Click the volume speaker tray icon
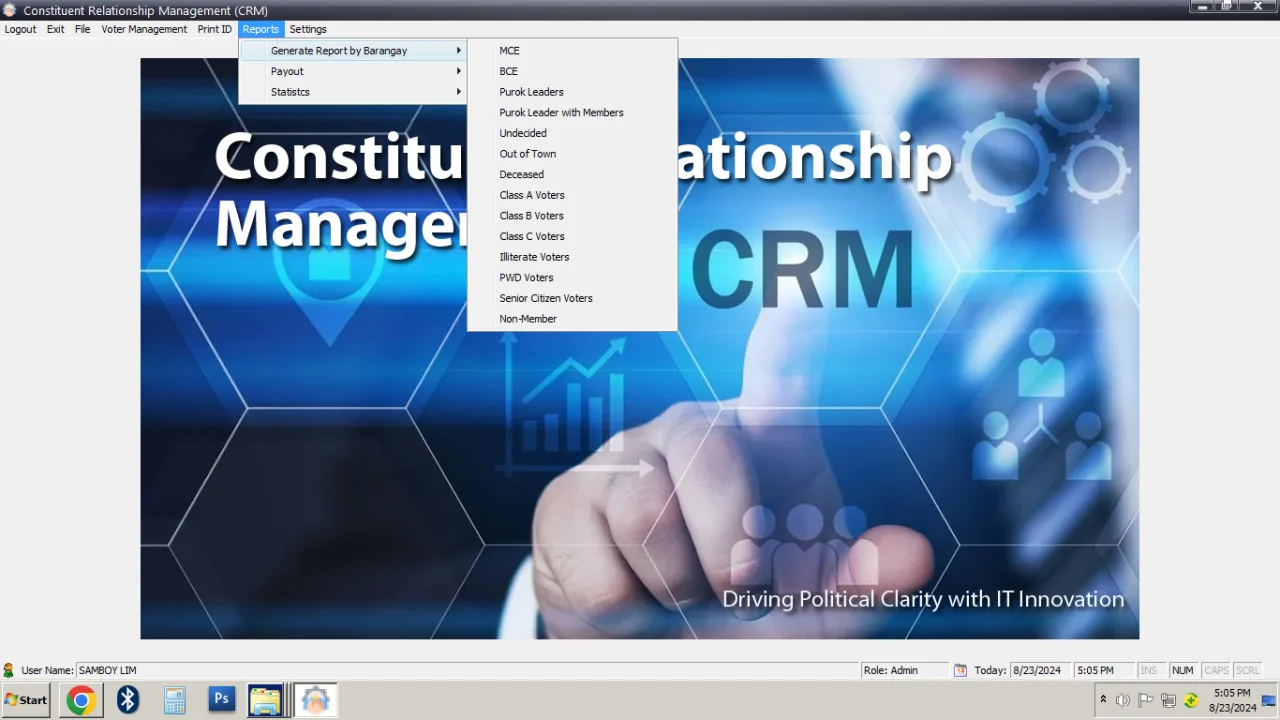This screenshot has height=720, width=1280. click(1123, 700)
